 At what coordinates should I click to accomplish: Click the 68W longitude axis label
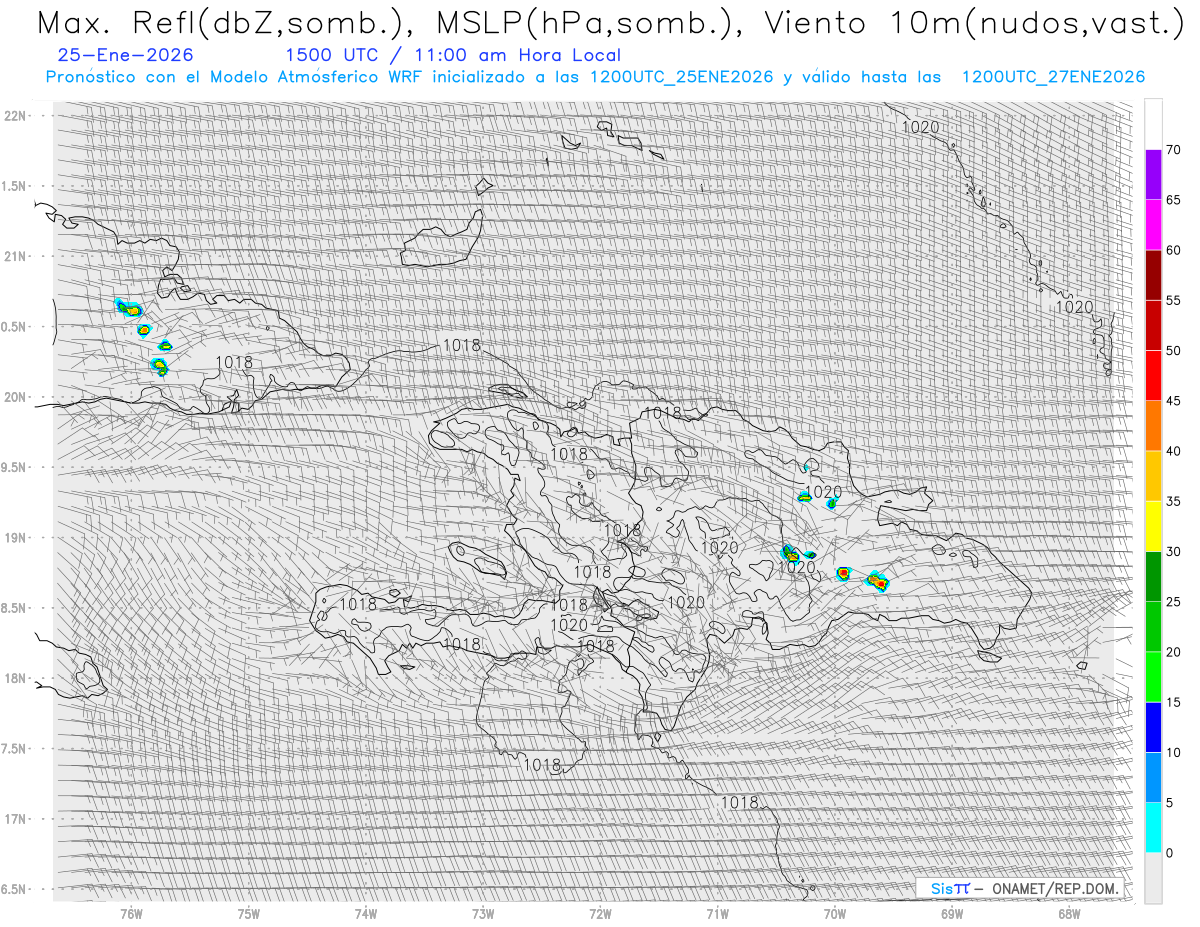coord(1068,914)
